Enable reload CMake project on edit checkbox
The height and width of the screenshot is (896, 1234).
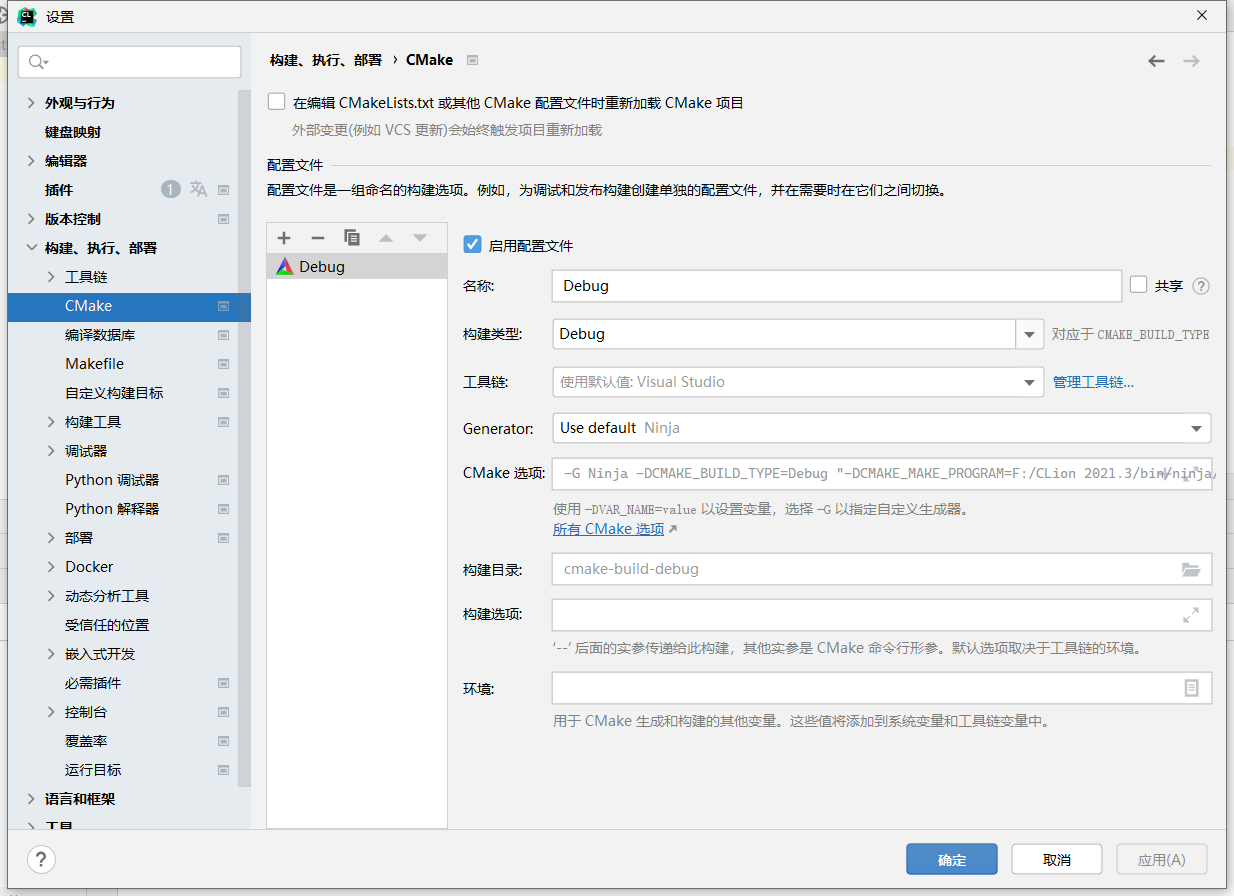pos(276,102)
